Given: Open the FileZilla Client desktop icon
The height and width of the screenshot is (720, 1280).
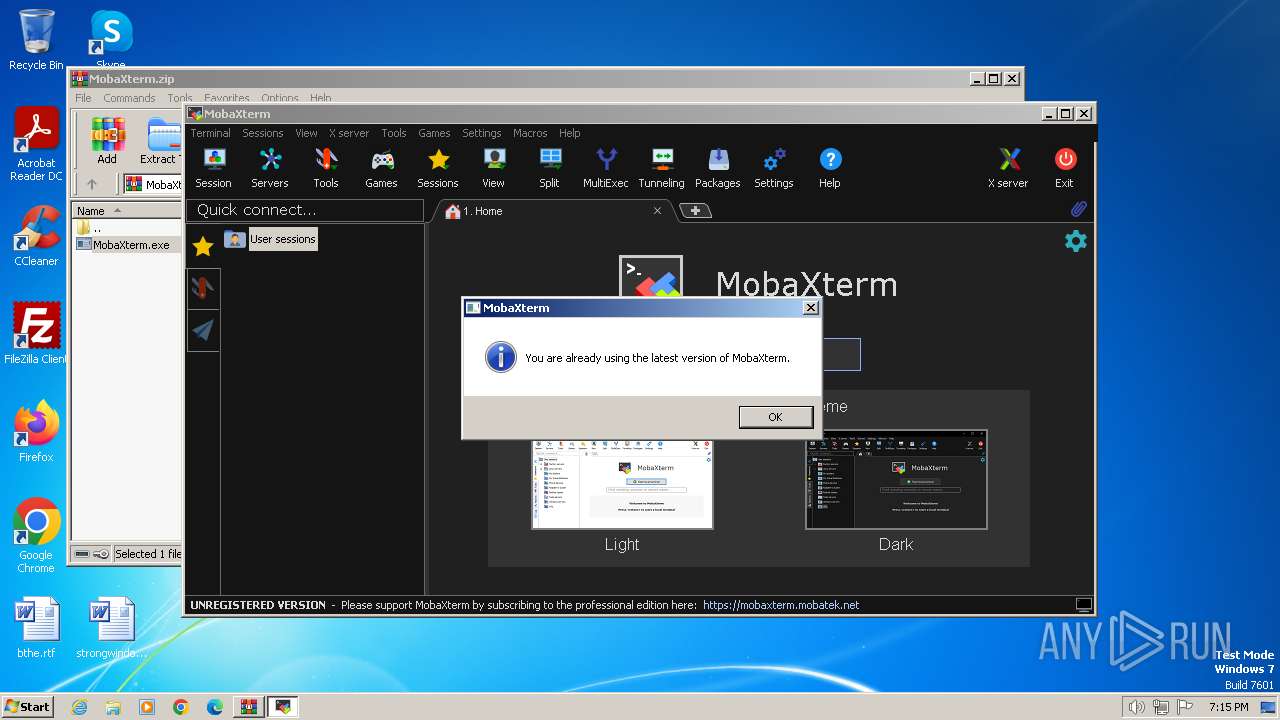Looking at the screenshot, I should pos(36,333).
